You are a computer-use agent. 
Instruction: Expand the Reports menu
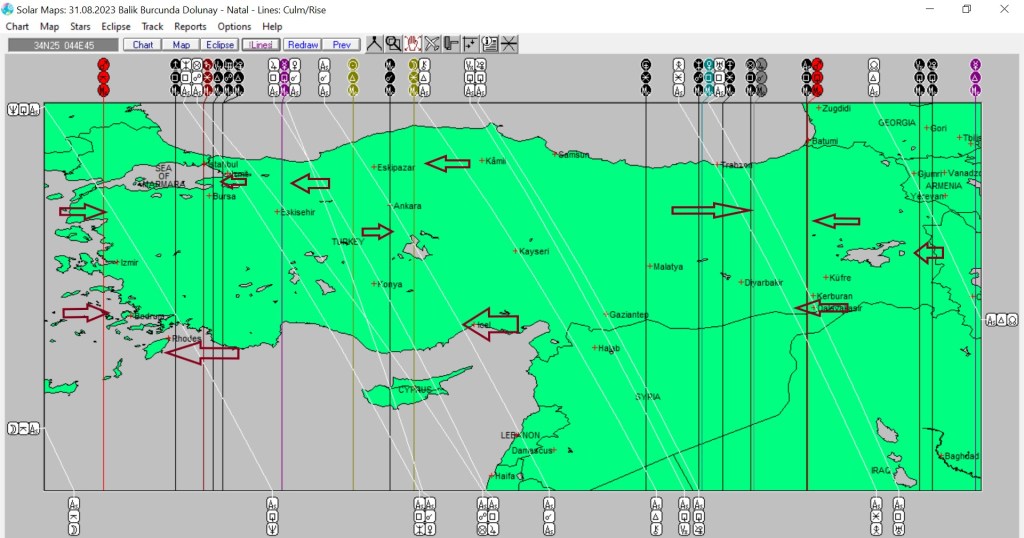pyautogui.click(x=190, y=27)
